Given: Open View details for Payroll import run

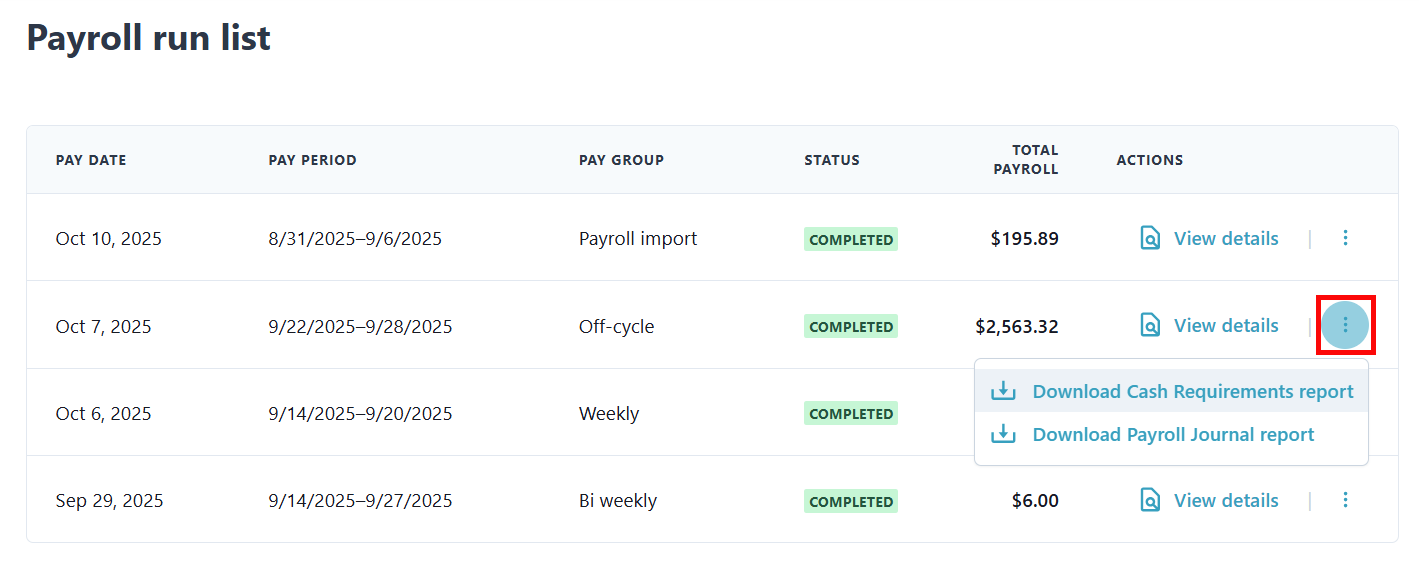Looking at the screenshot, I should pos(1225,239).
